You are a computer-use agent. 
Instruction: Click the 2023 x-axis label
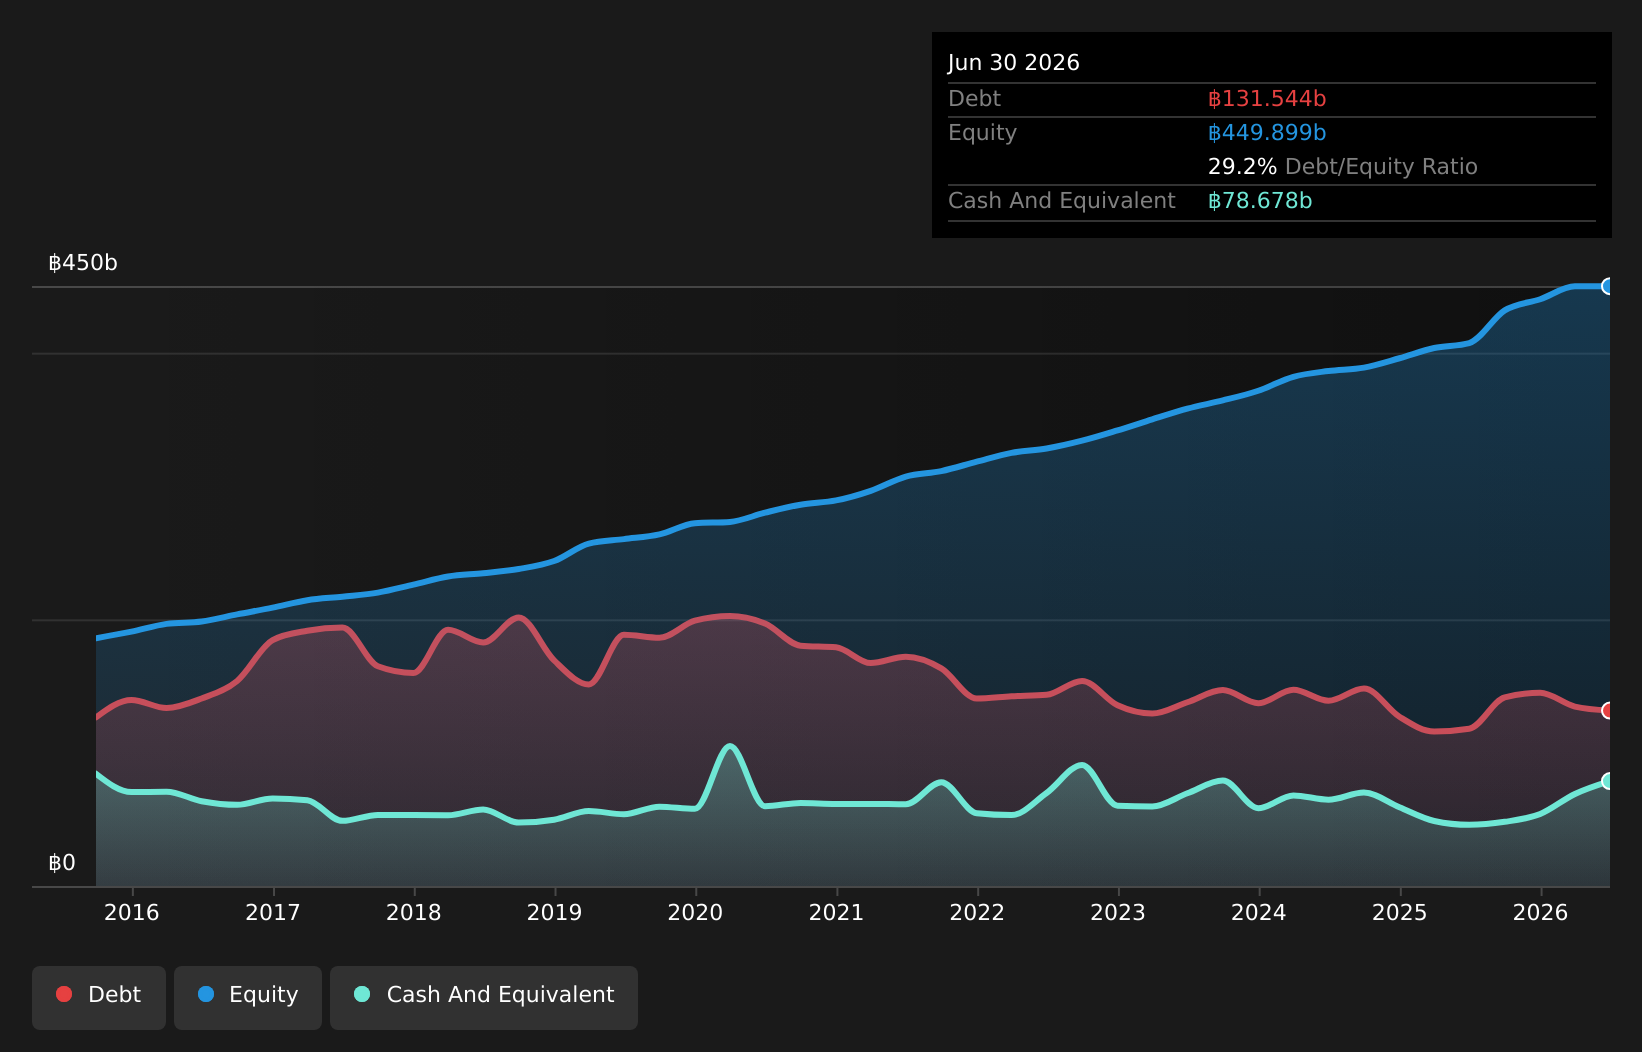(x=1118, y=912)
